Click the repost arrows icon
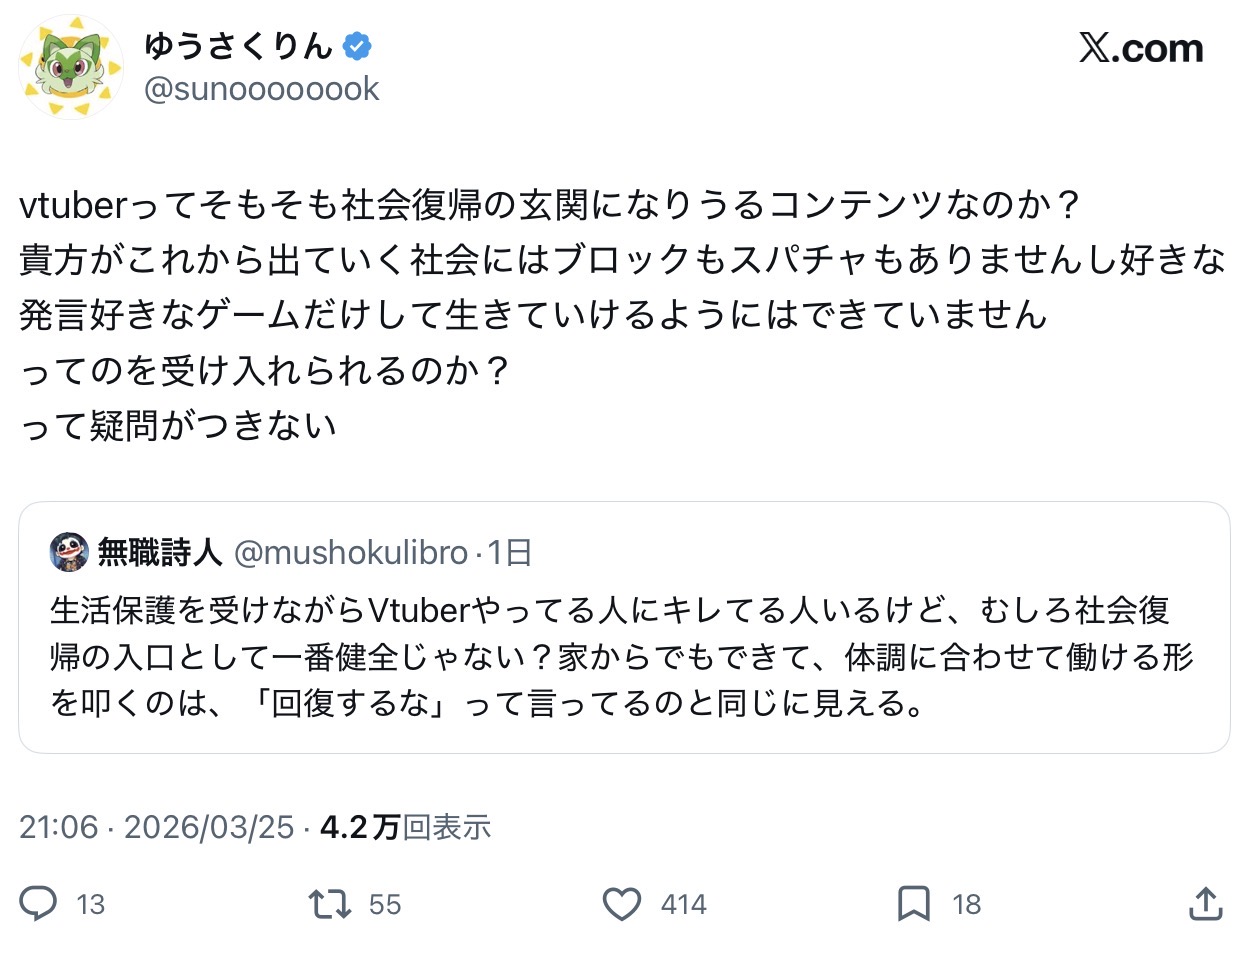This screenshot has height=973, width=1249. click(330, 904)
